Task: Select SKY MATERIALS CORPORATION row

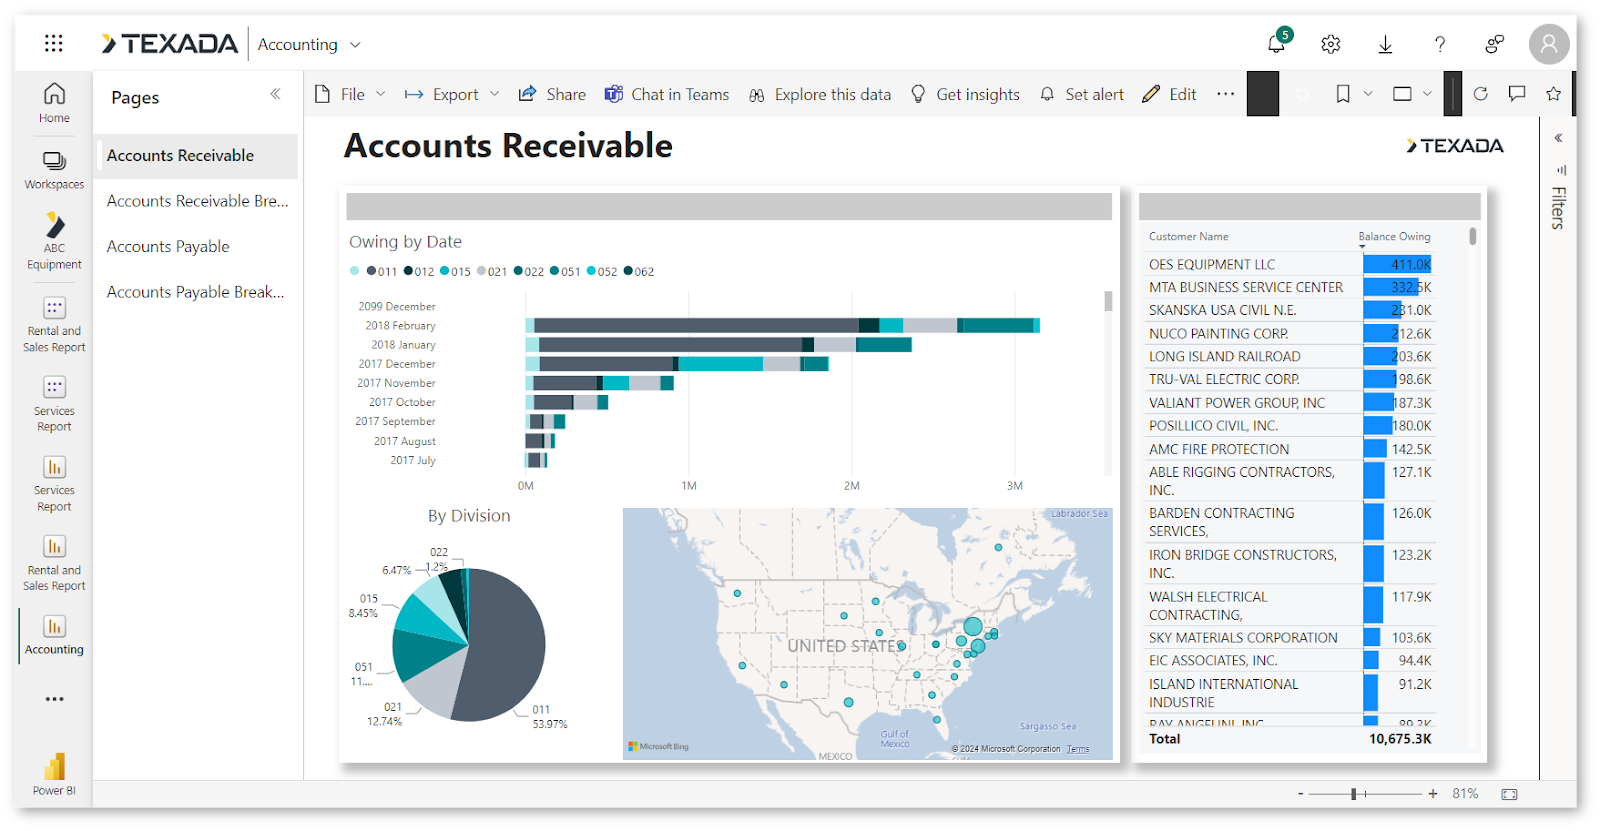Action: click(x=1290, y=638)
